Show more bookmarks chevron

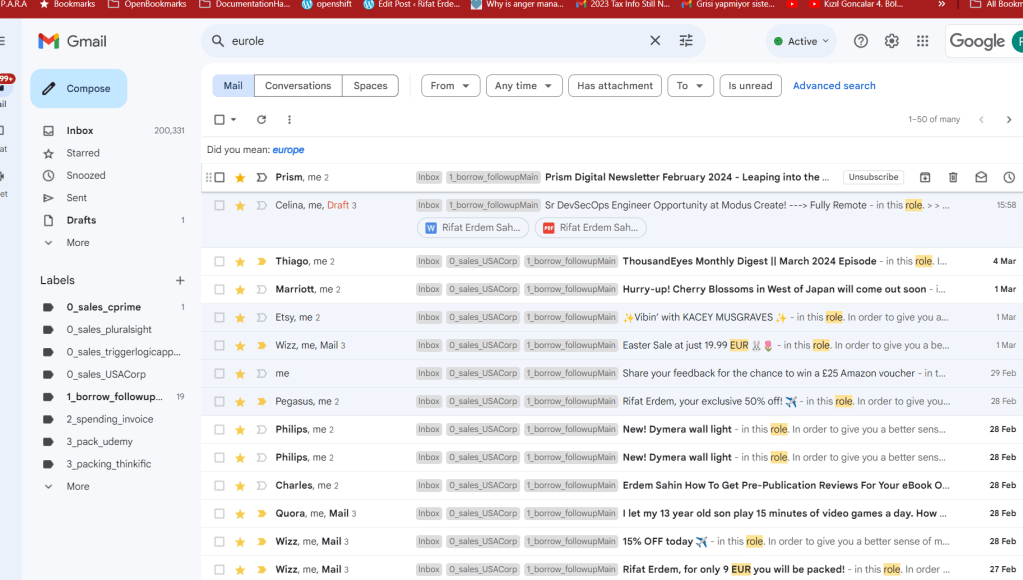tap(941, 4)
